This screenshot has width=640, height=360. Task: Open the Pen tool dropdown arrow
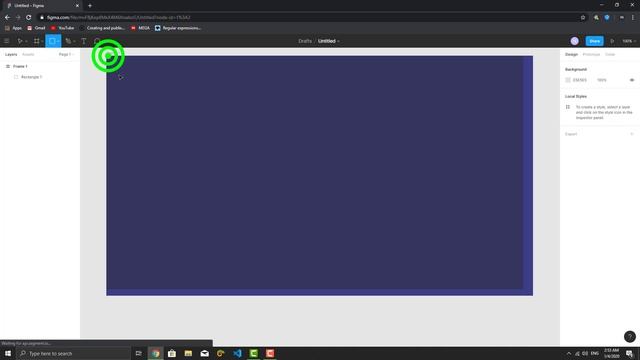click(x=74, y=41)
